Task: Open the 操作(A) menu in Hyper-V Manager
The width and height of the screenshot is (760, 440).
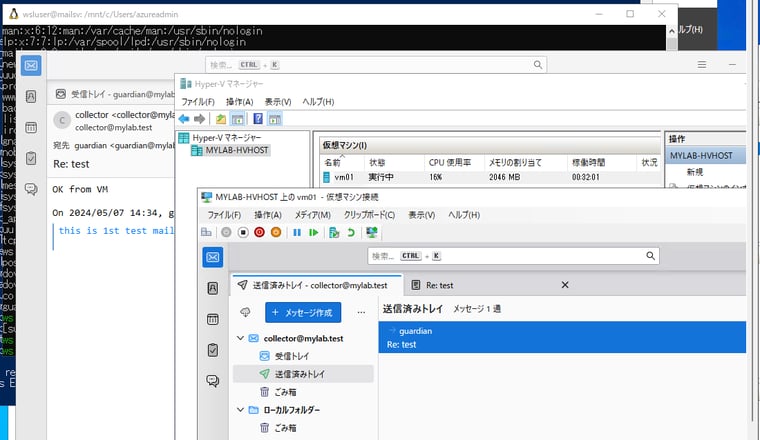Action: (x=239, y=102)
